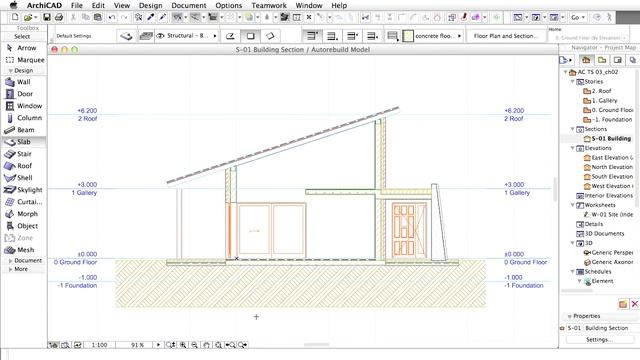Click the Floor Plan and Section button
This screenshot has width=640, height=360.
click(x=506, y=36)
